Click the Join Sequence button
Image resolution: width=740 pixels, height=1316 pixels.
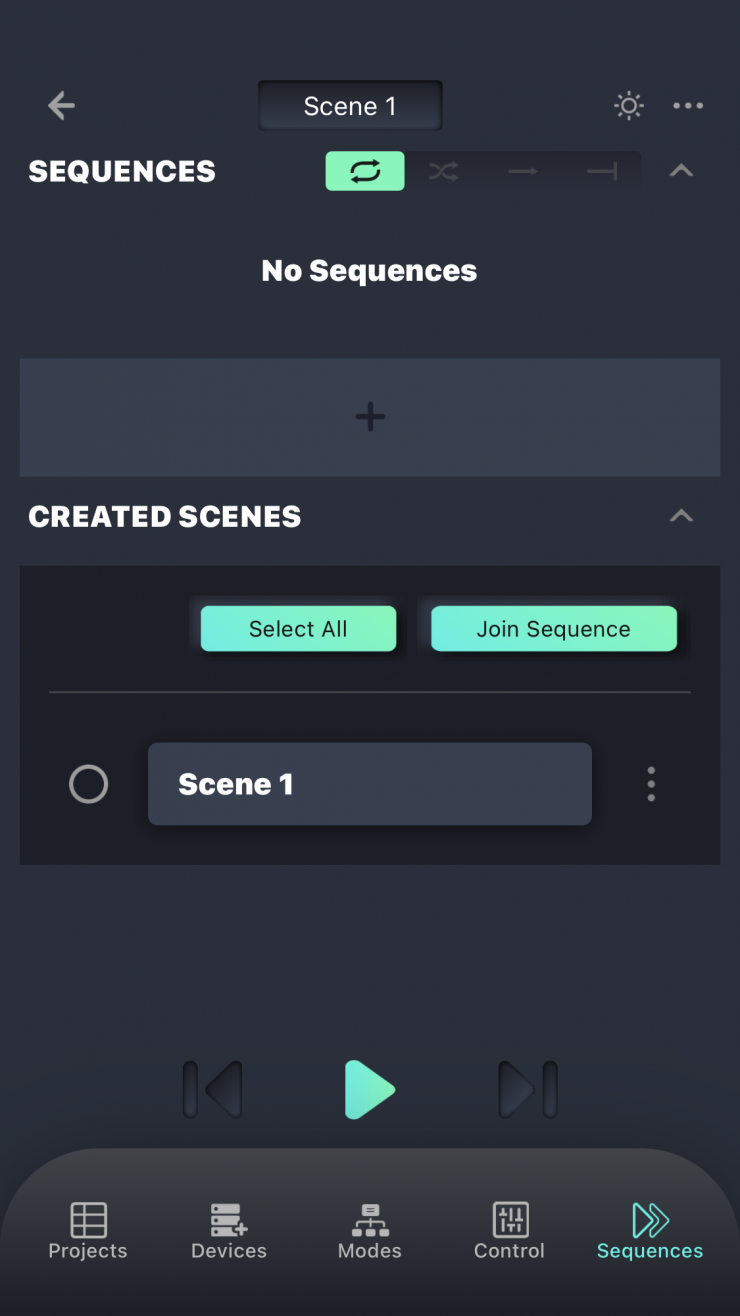tap(553, 629)
